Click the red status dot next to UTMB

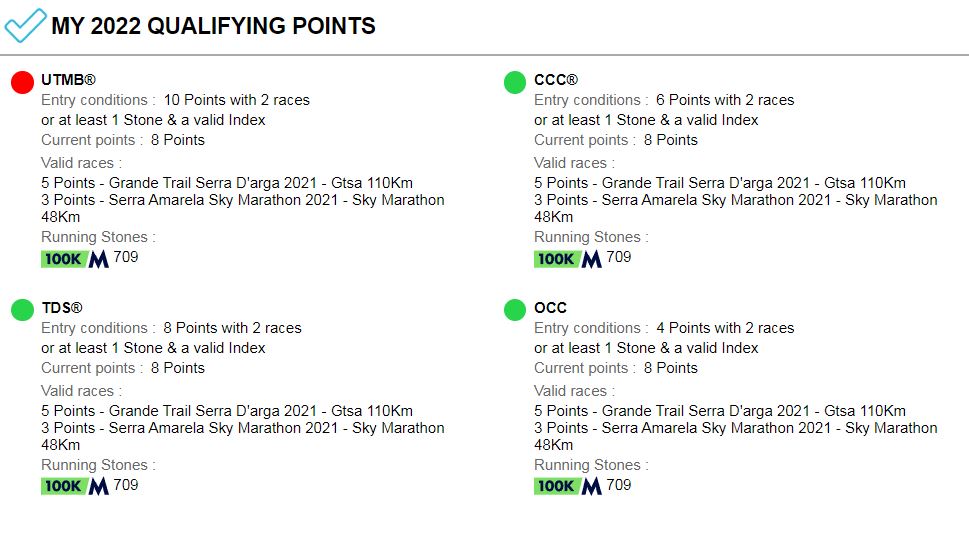click(x=22, y=82)
